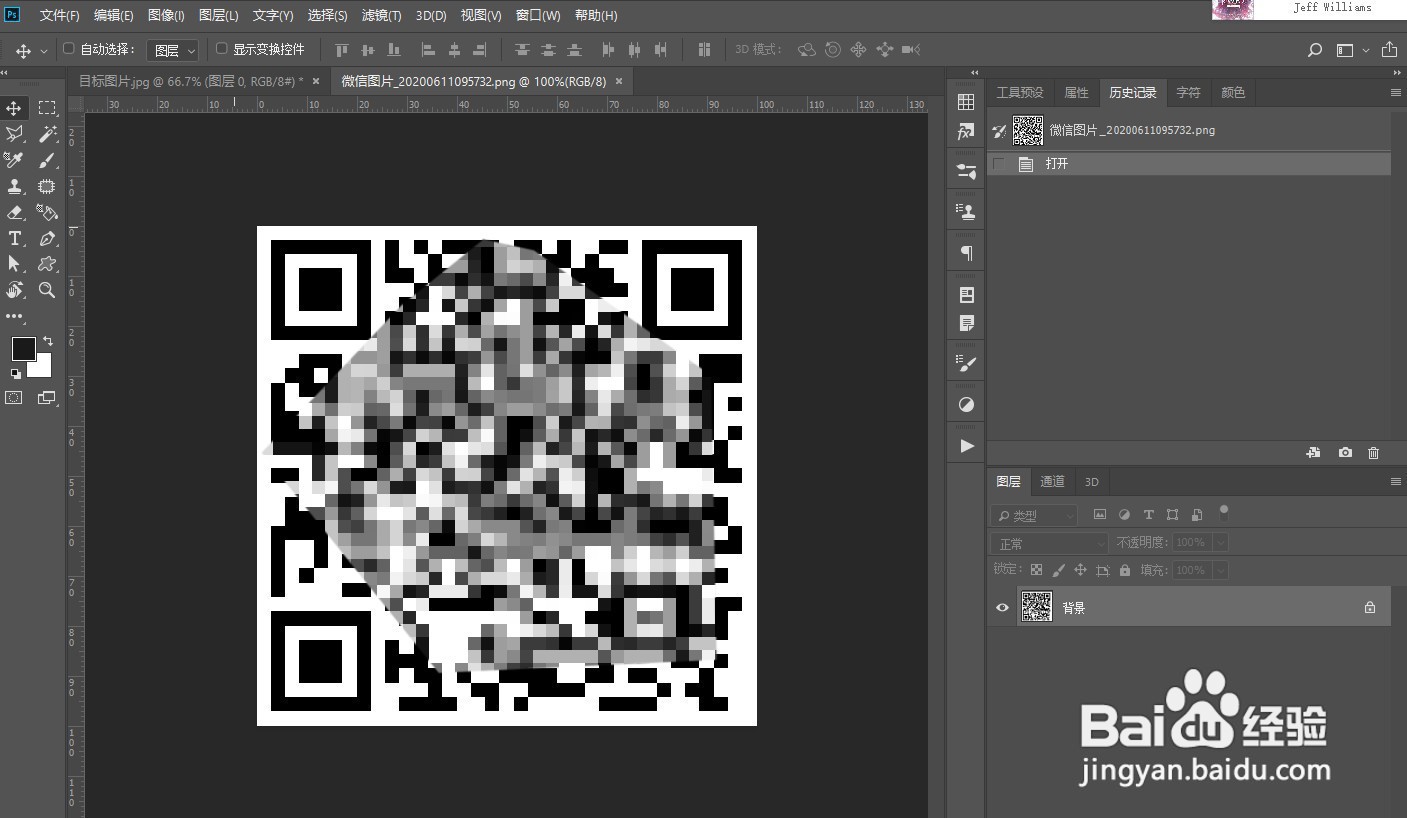The width and height of the screenshot is (1407, 818).
Task: Enable the Auto-Select checkbox
Action: coord(69,49)
